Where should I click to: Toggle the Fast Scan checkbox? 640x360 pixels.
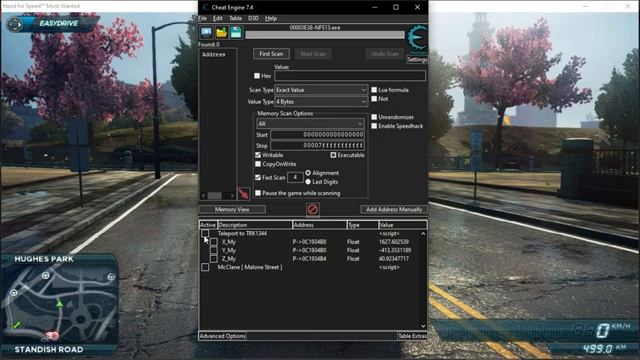coord(258,178)
